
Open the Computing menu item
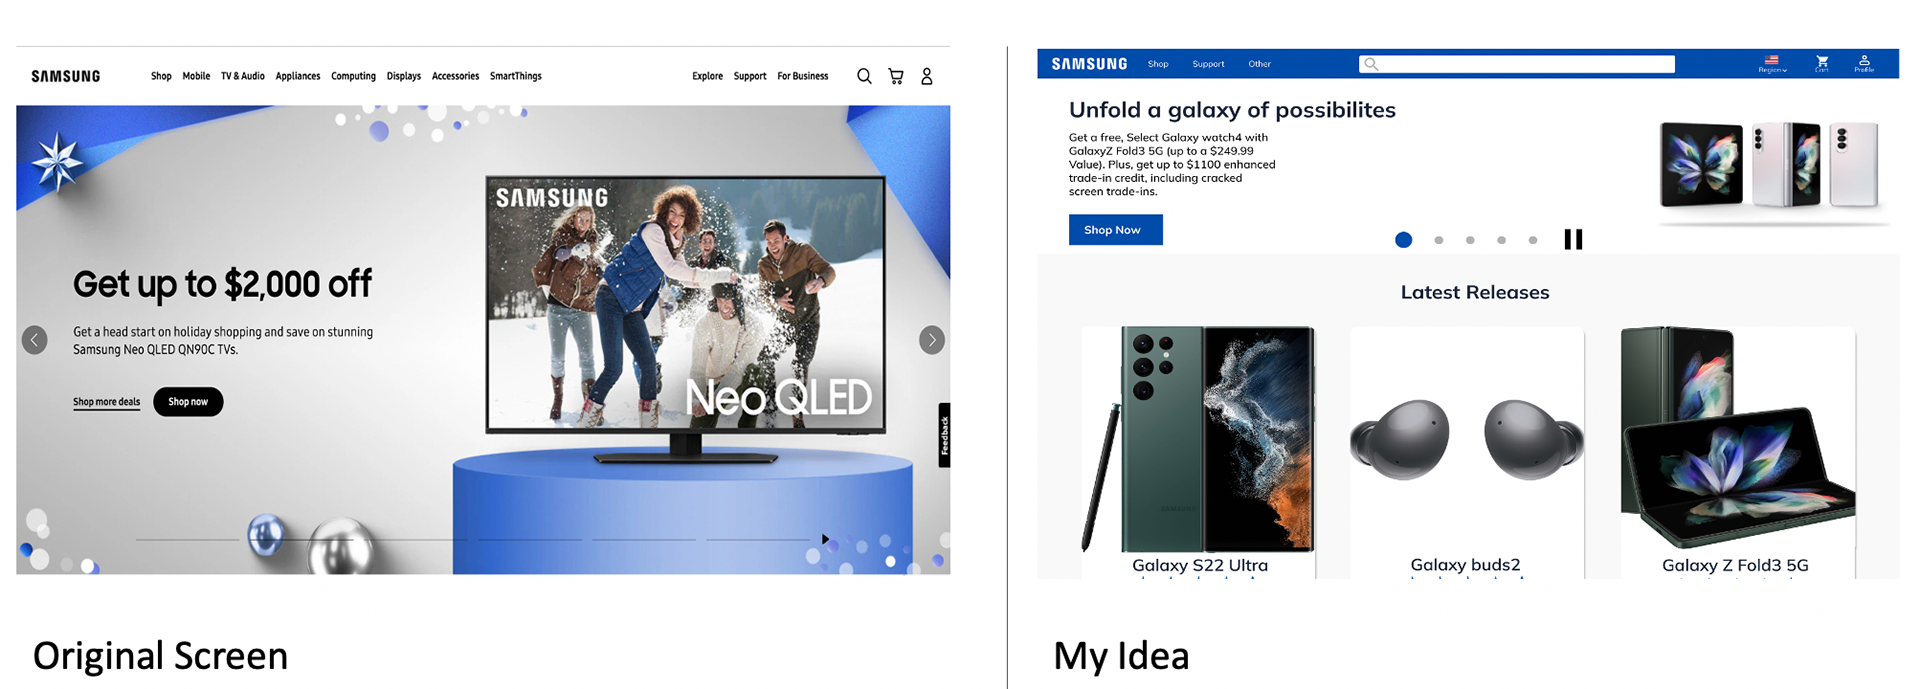coord(353,76)
